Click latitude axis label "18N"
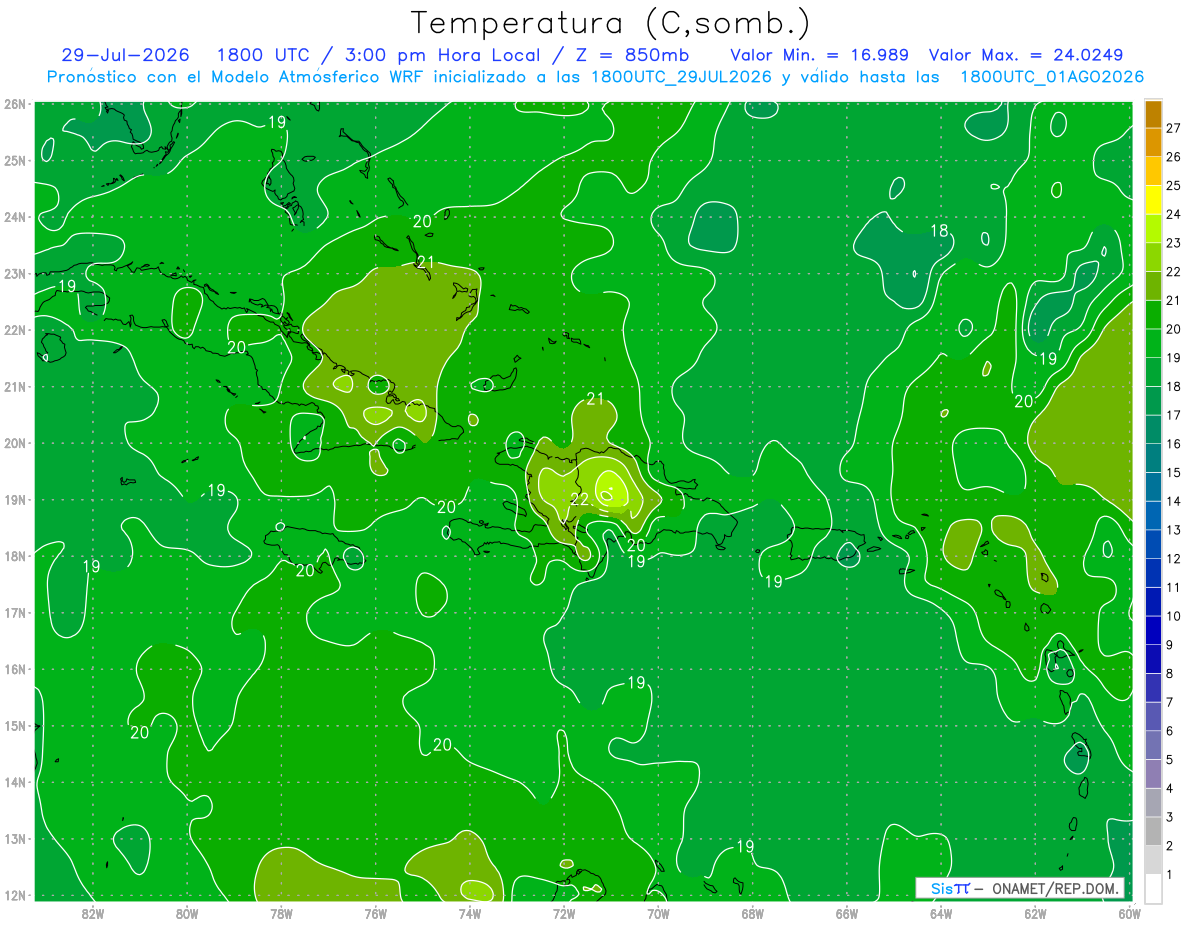This screenshot has height=927, width=1200. pyautogui.click(x=14, y=556)
